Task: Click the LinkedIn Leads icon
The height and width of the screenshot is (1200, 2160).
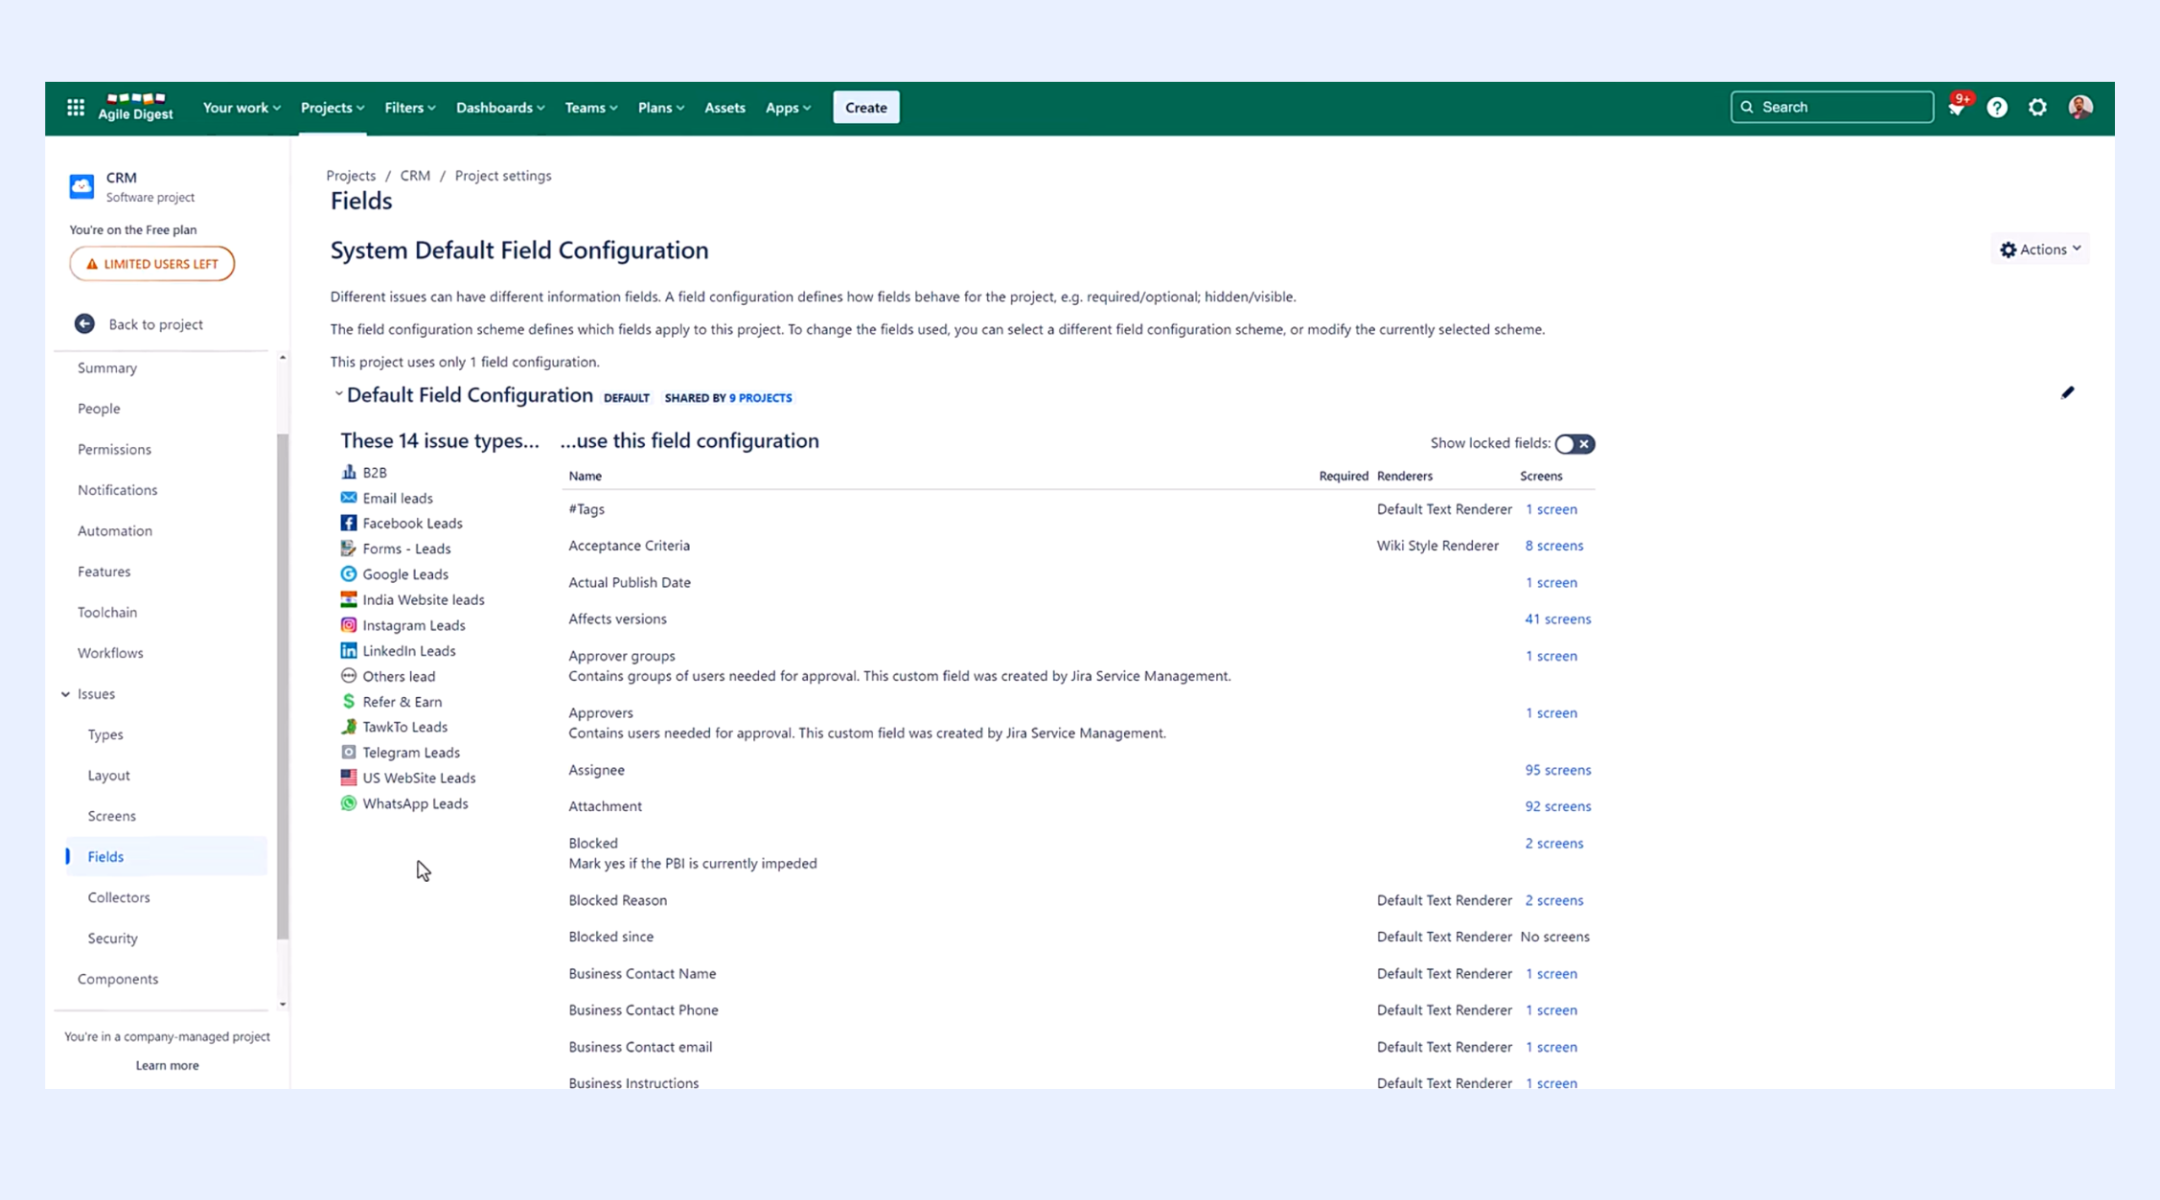Action: [x=348, y=650]
